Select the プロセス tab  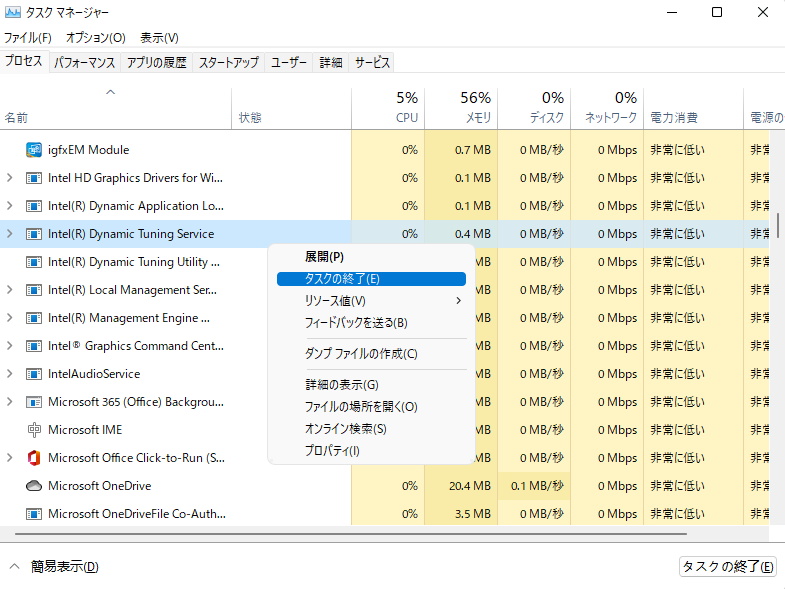pos(24,61)
